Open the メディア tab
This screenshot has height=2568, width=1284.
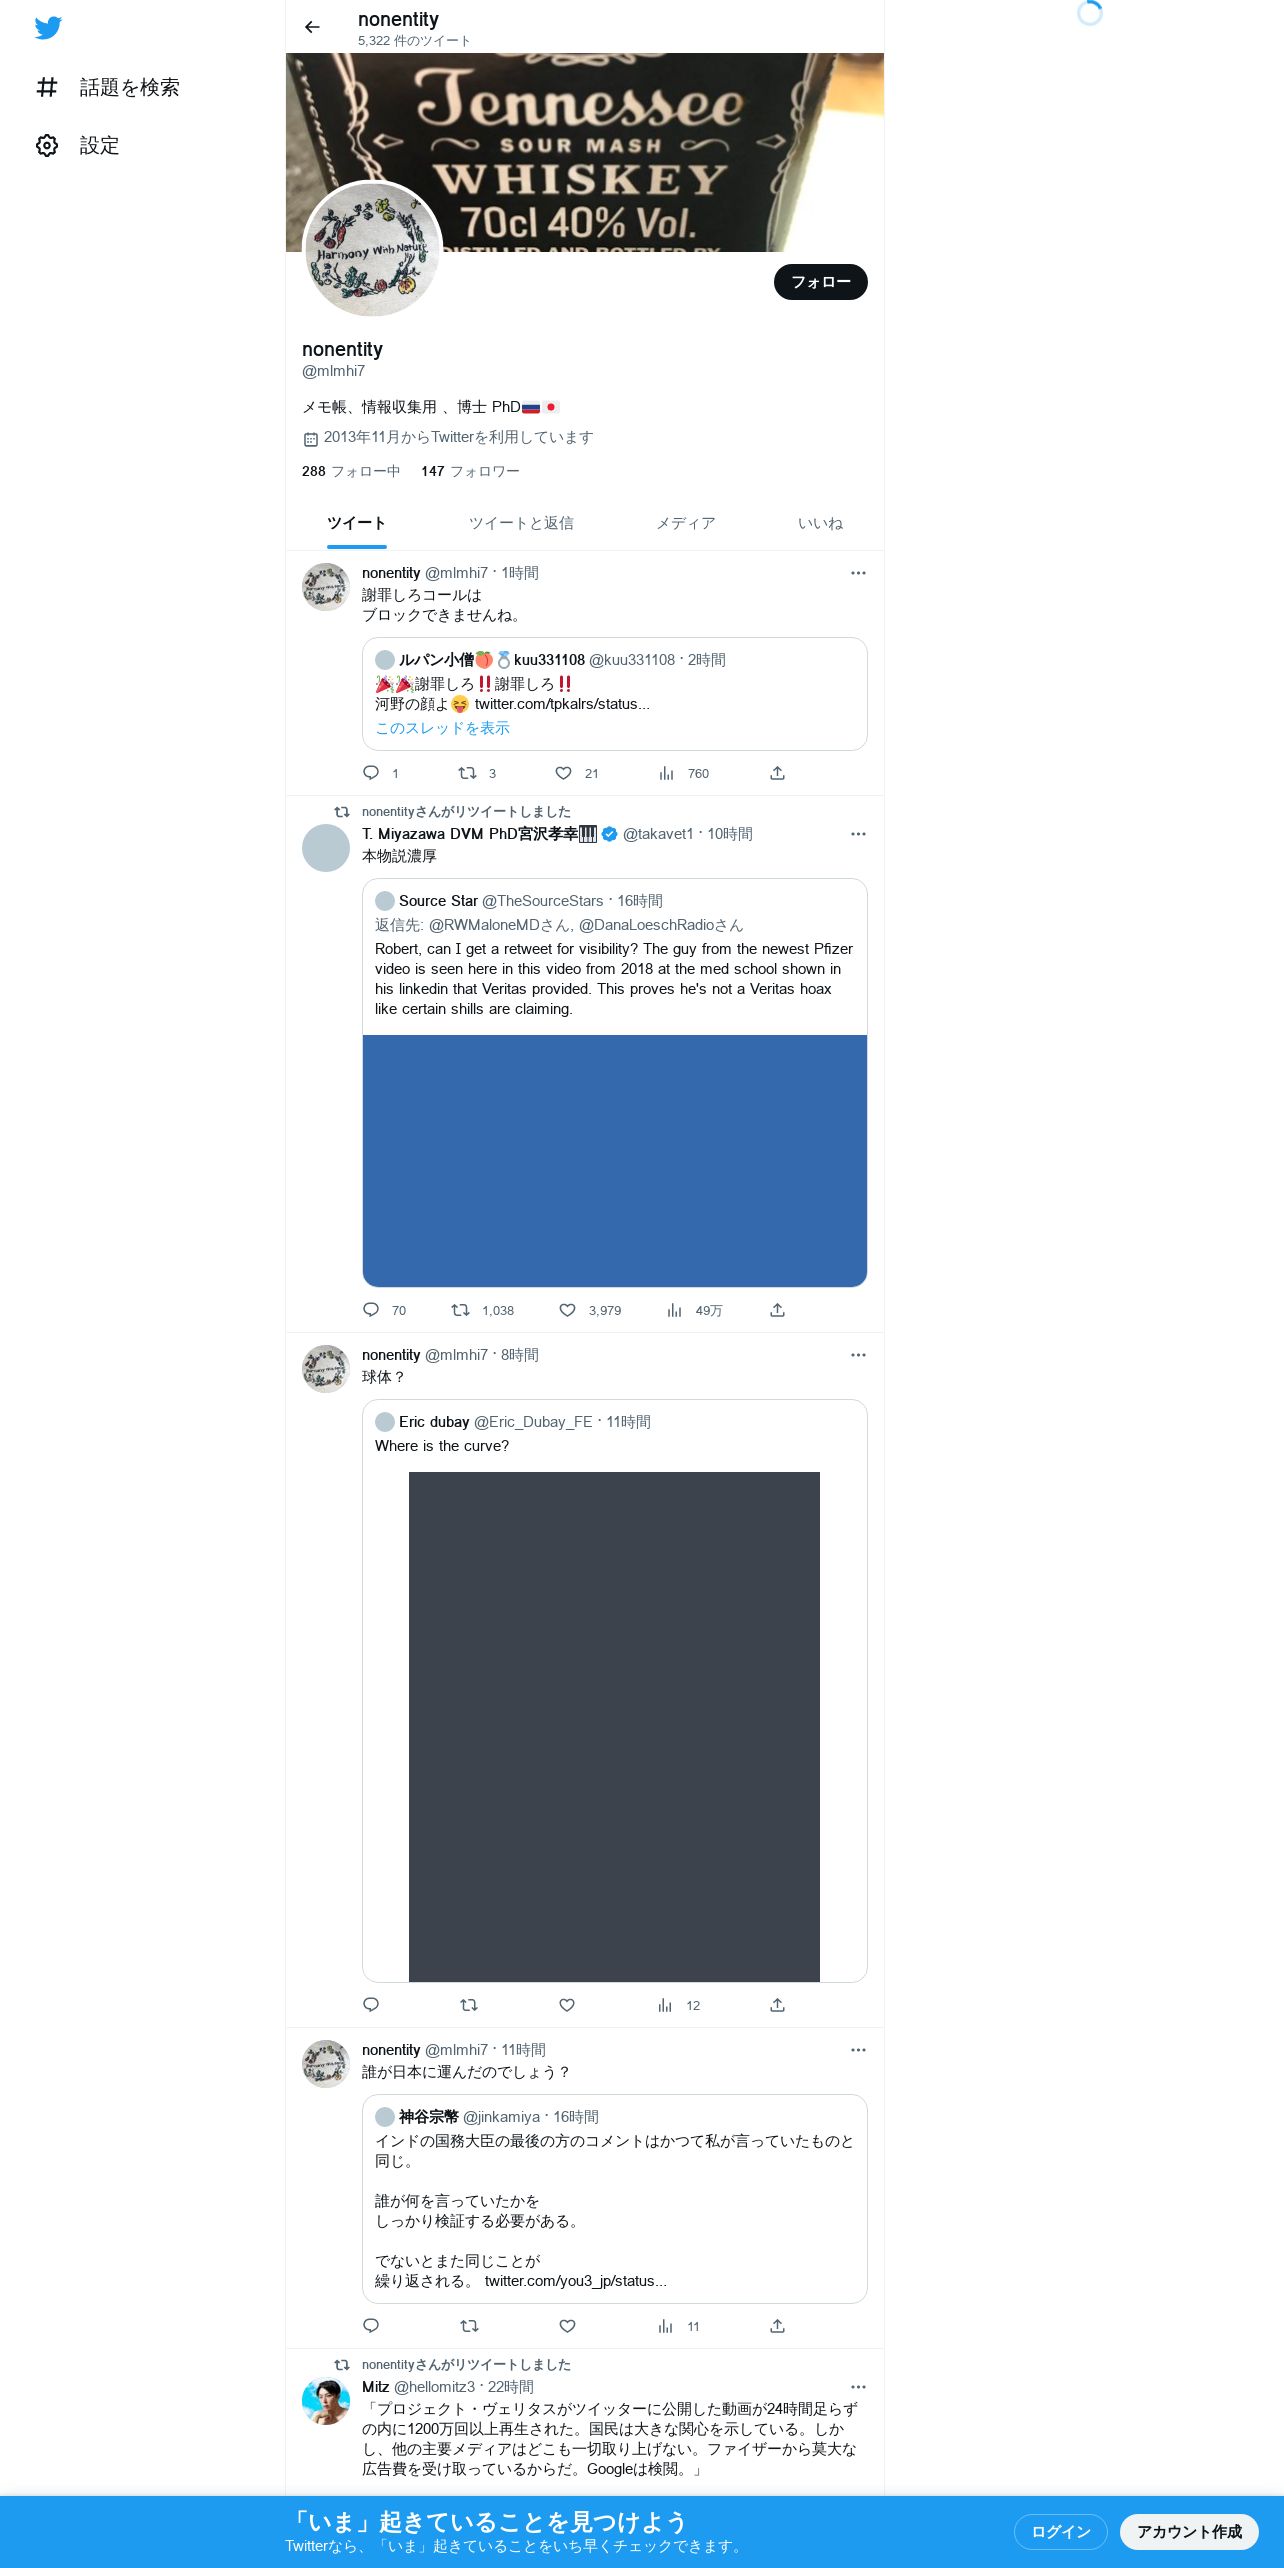point(686,523)
